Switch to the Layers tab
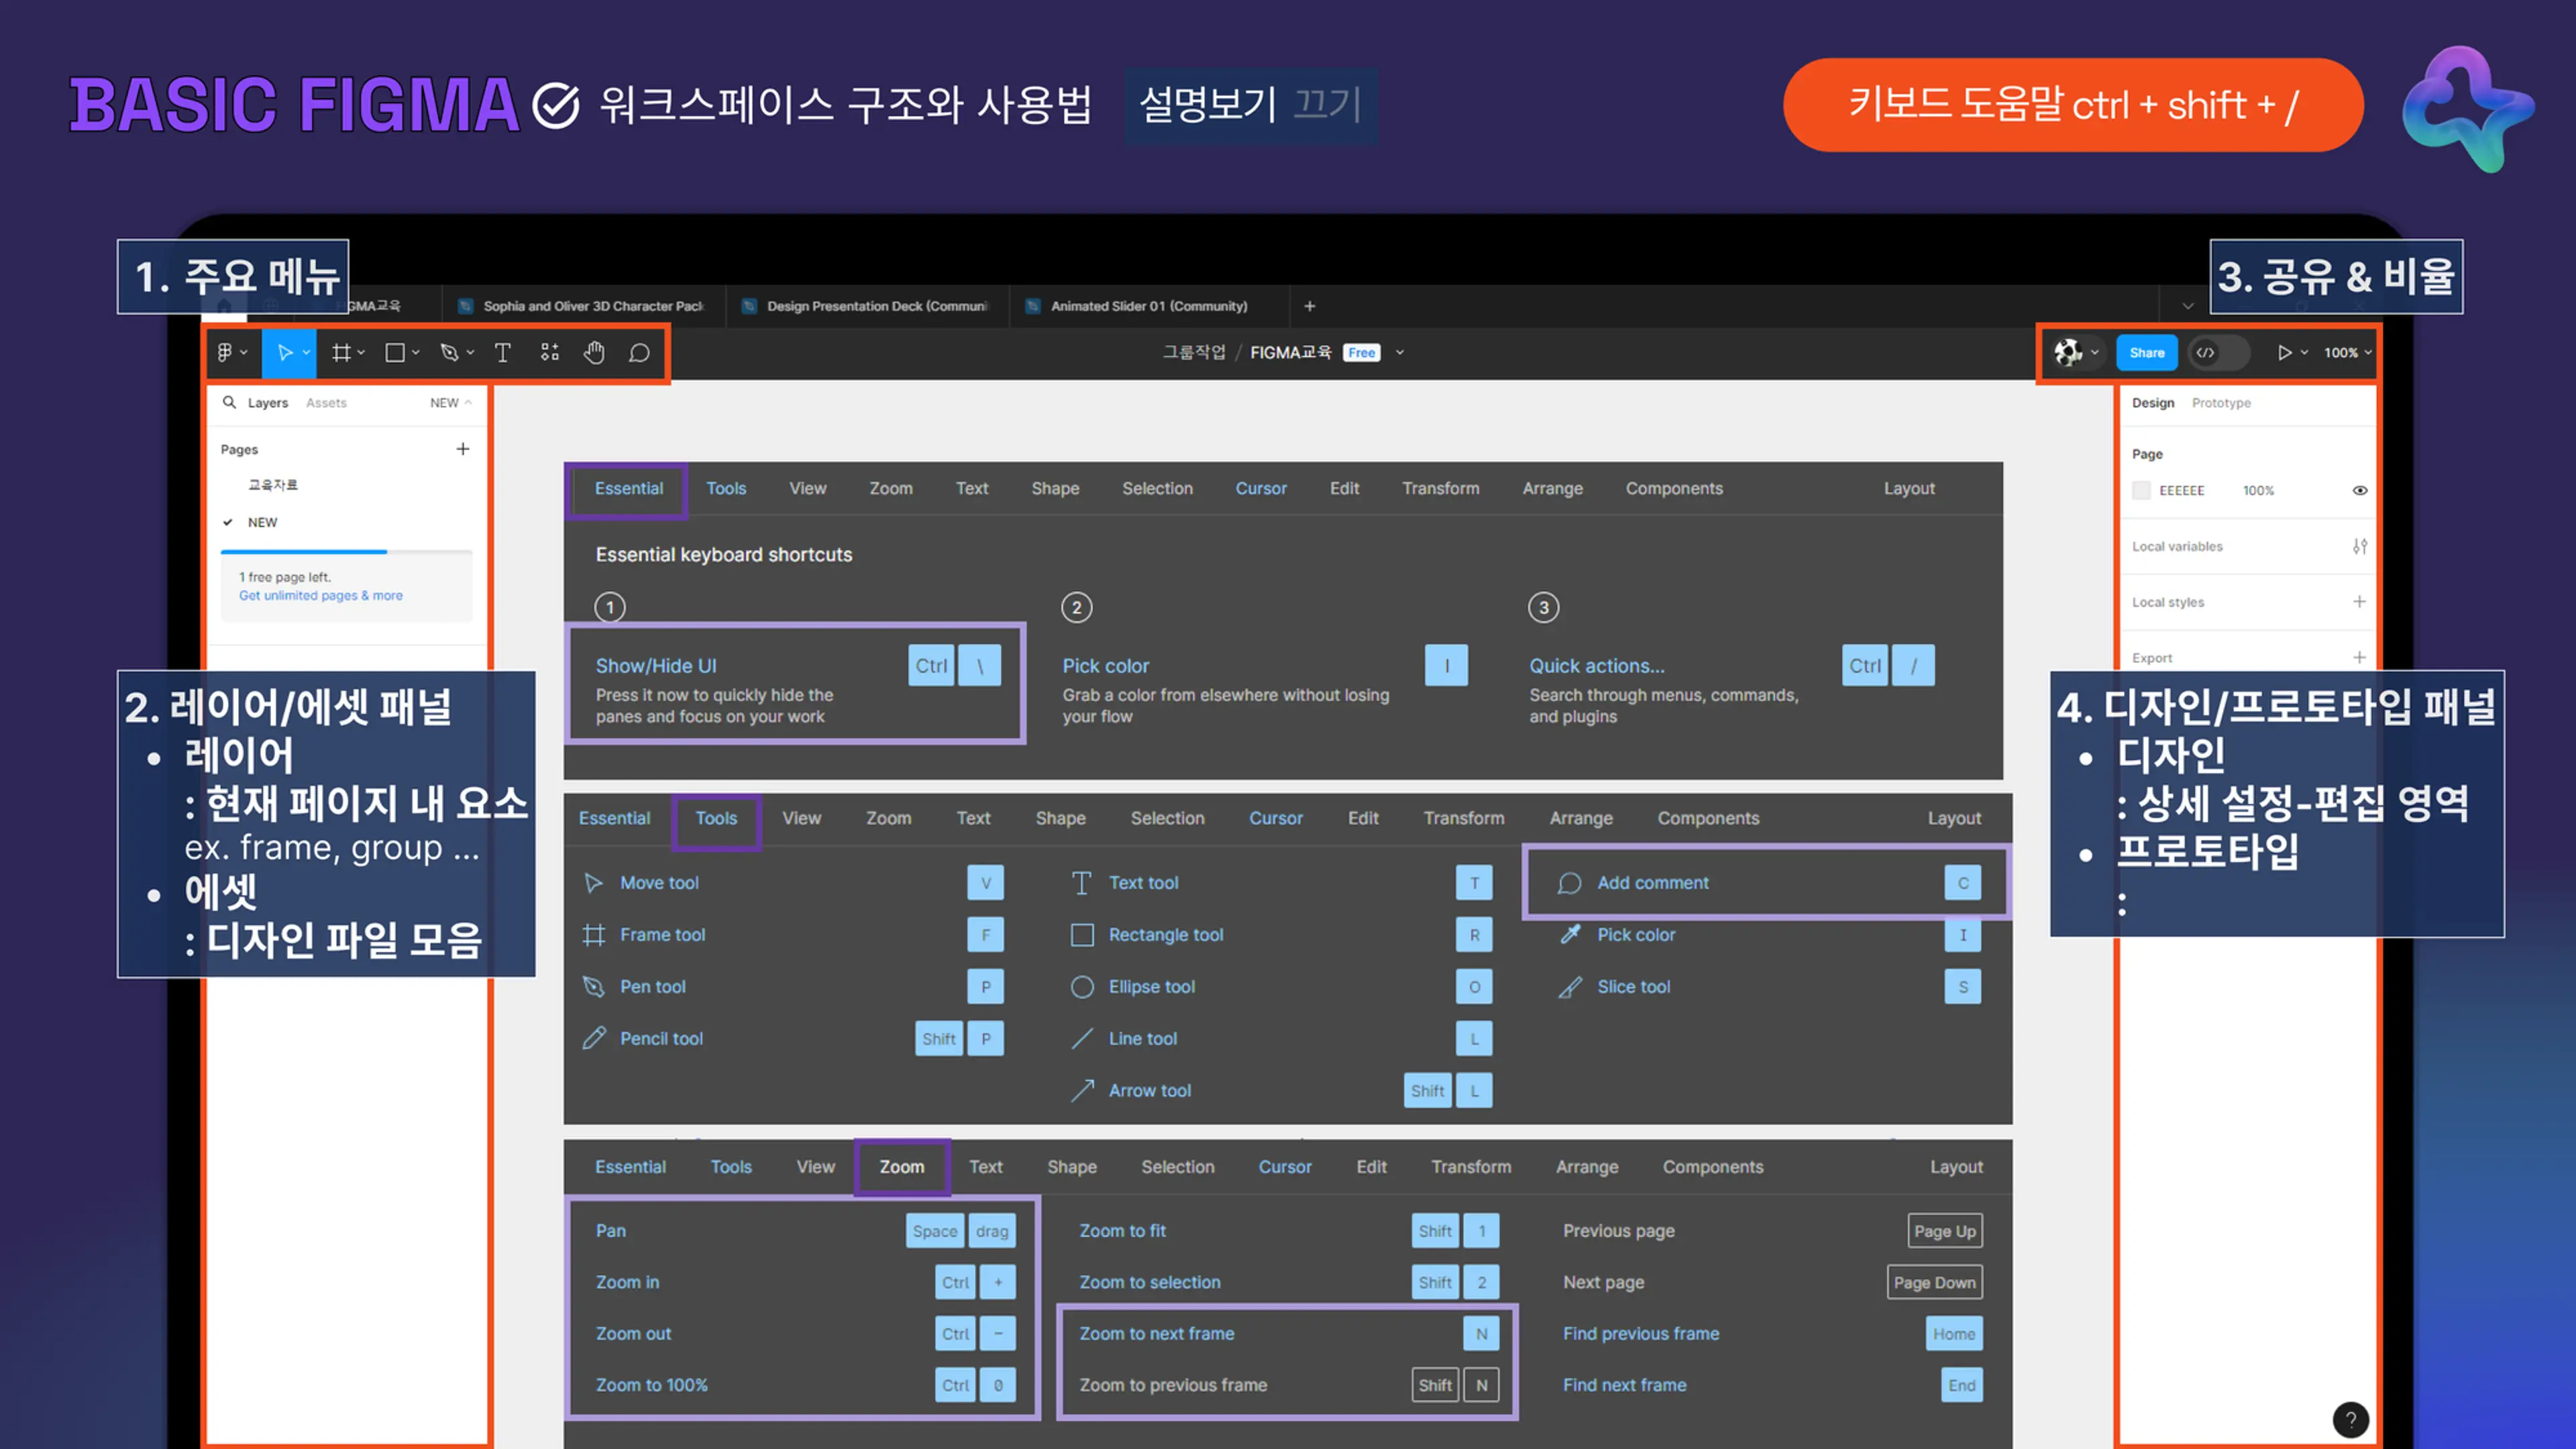The width and height of the screenshot is (2576, 1449). pyautogui.click(x=267, y=402)
